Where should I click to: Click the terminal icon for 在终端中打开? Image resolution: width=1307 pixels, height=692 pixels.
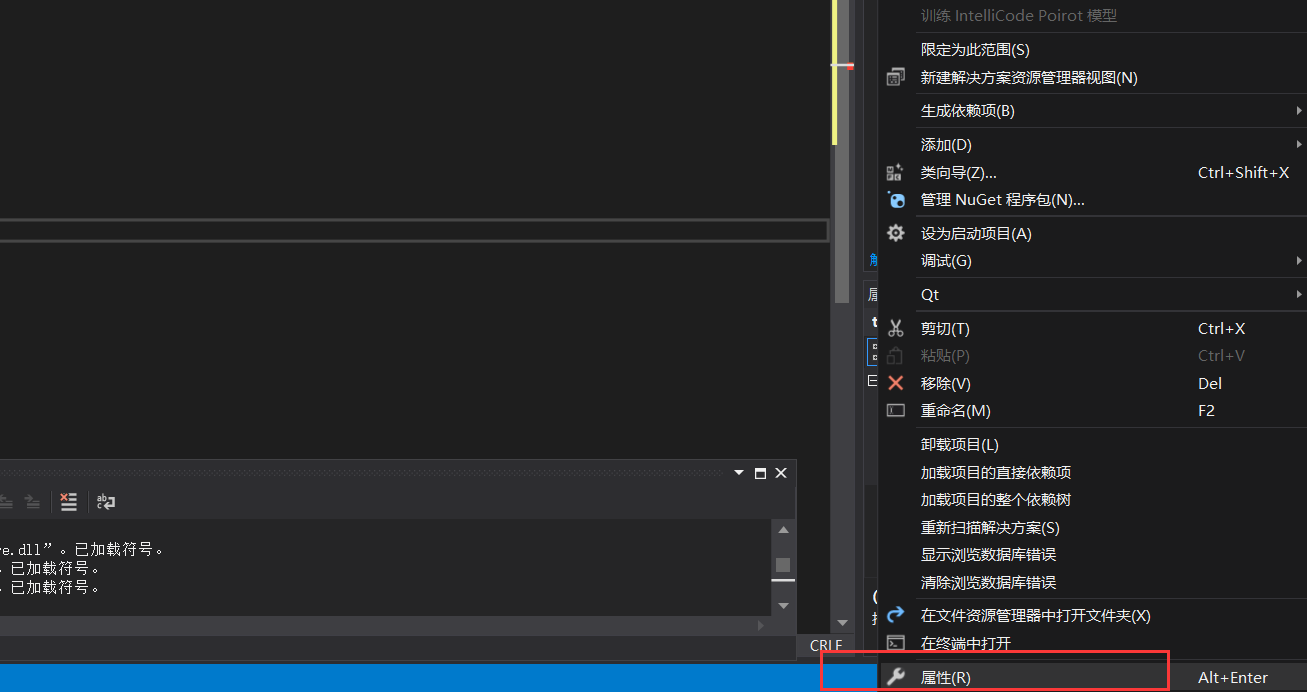[896, 643]
